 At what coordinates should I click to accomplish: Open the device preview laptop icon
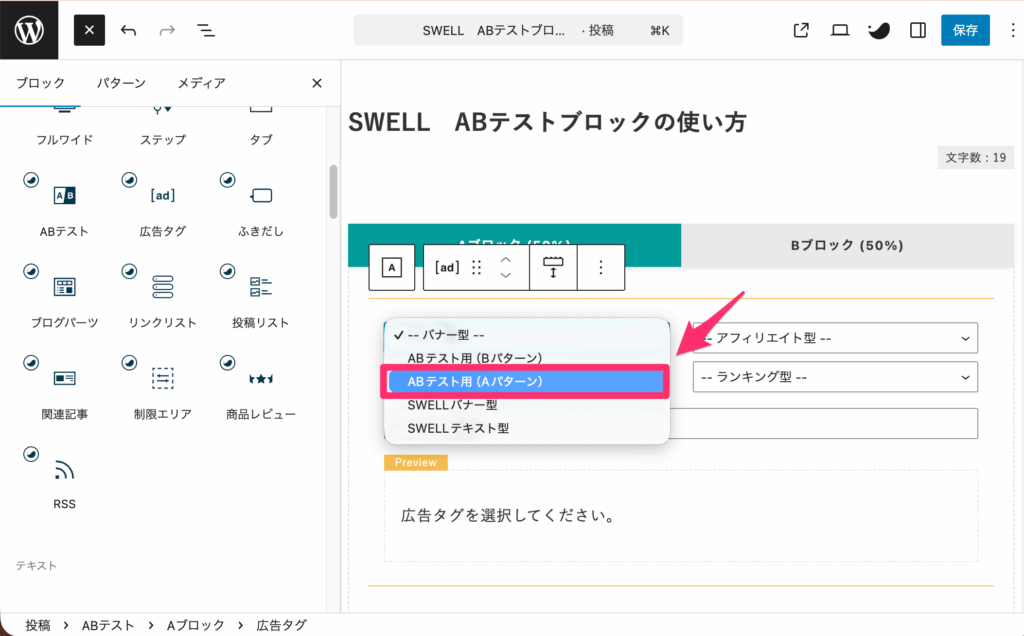coord(839,30)
